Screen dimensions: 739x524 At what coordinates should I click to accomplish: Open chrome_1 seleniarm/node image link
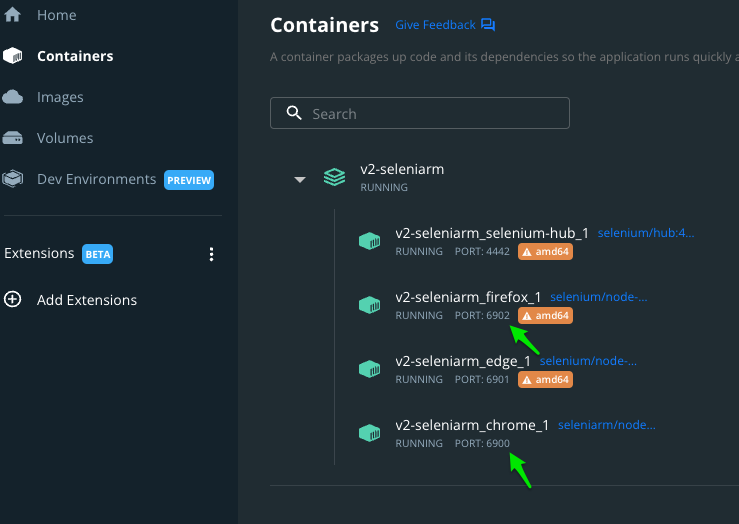coord(607,425)
